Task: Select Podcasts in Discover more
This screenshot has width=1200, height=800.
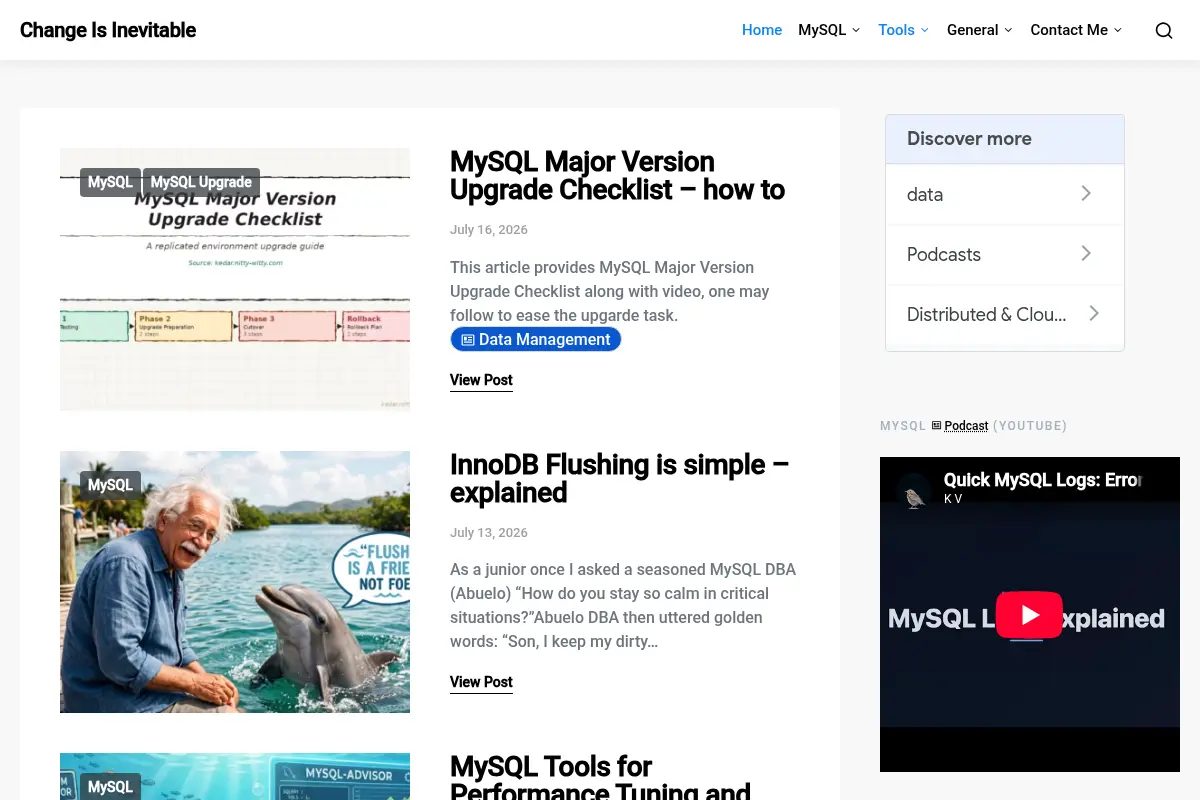Action: [x=1005, y=254]
